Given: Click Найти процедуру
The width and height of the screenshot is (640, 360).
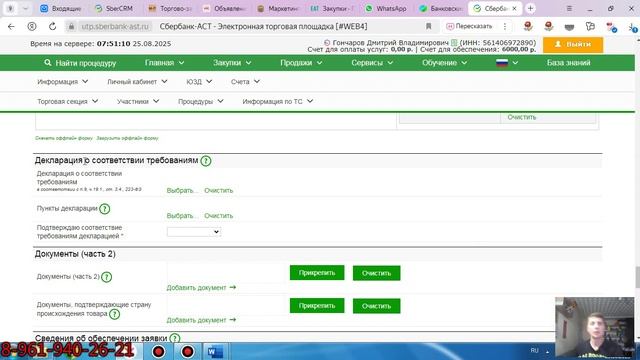Looking at the screenshot, I should pos(80,63).
